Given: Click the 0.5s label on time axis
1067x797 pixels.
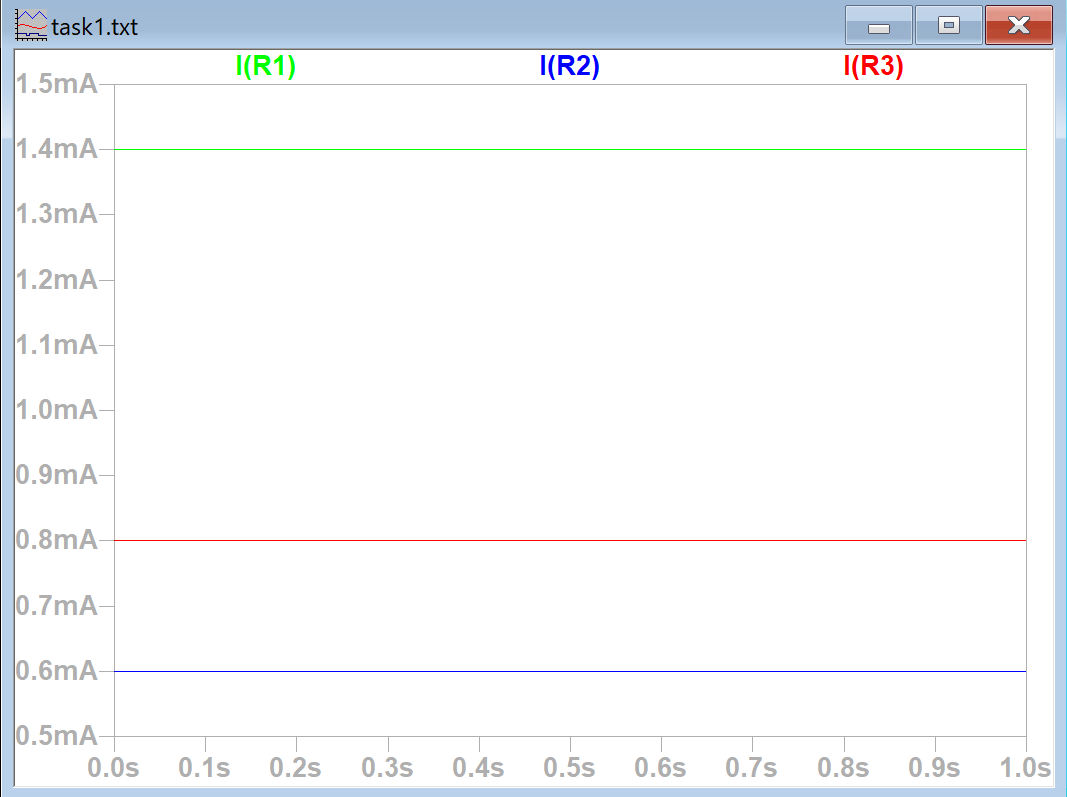Looking at the screenshot, I should click(569, 768).
